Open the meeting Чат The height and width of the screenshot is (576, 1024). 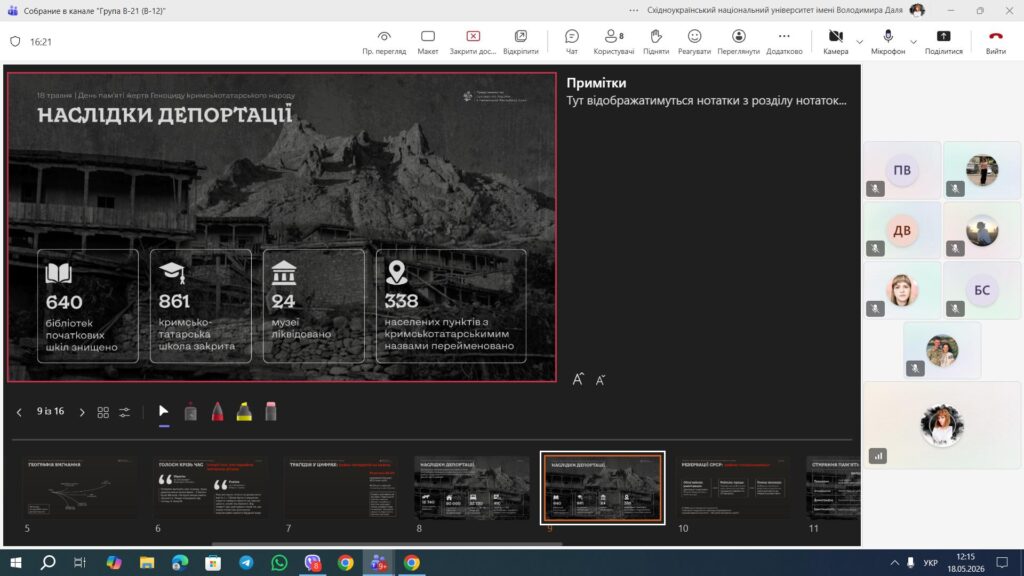(571, 42)
